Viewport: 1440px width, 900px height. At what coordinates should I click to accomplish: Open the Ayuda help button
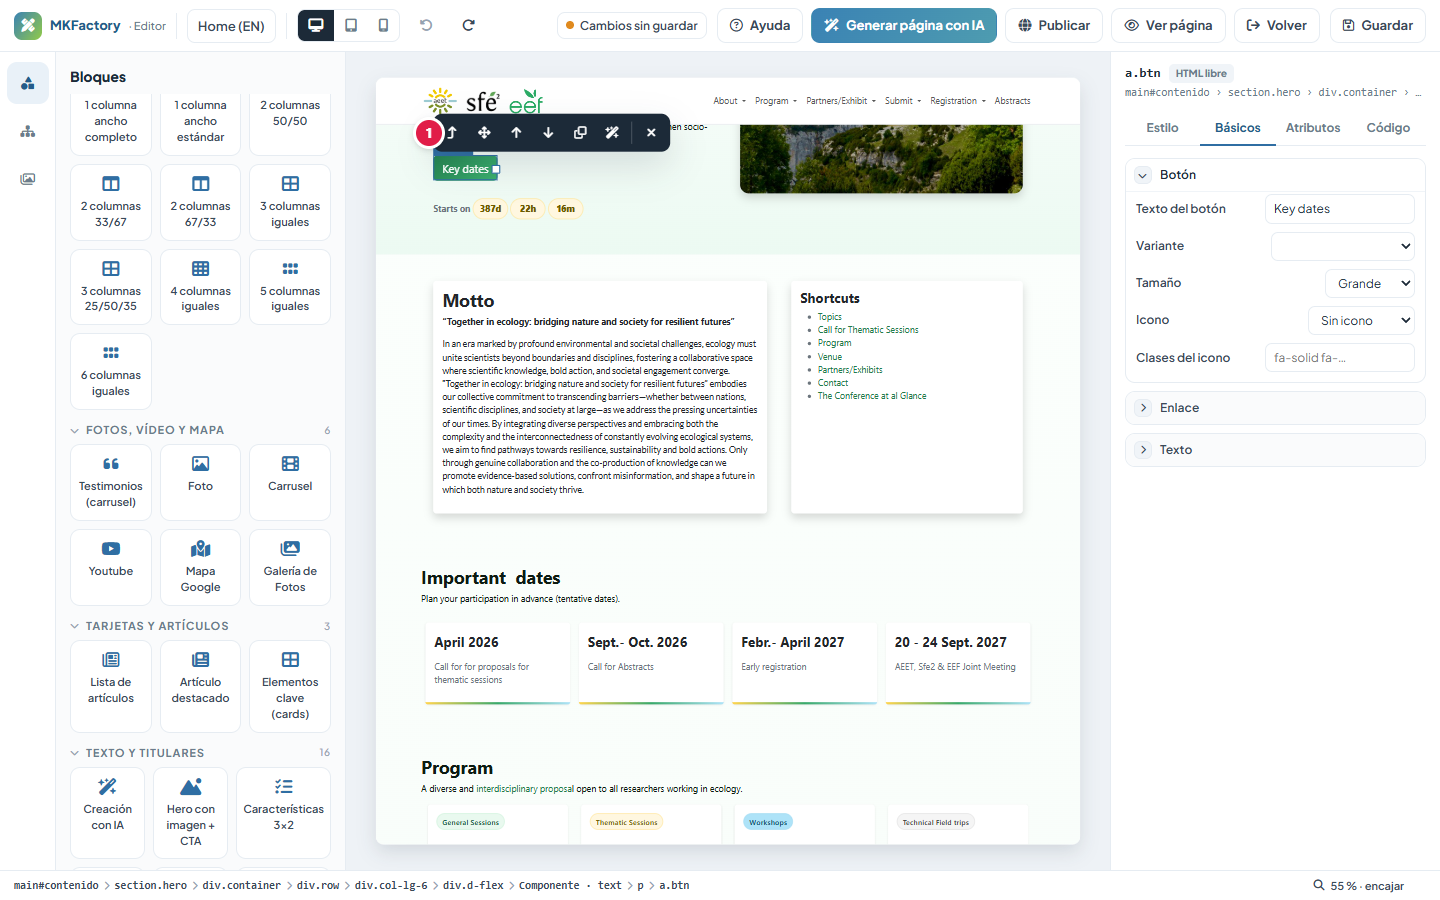(760, 25)
